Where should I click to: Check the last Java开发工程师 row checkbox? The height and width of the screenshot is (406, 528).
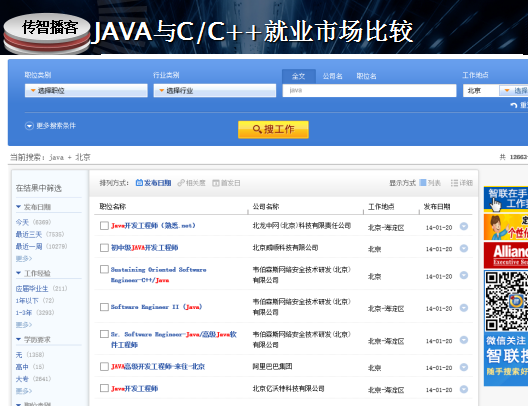click(x=104, y=388)
